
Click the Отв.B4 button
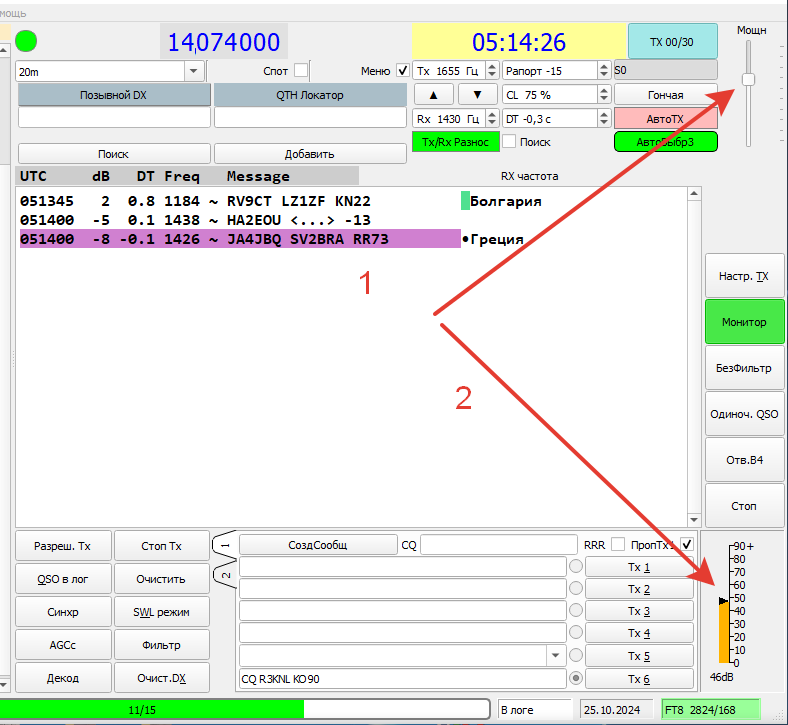tap(744, 460)
